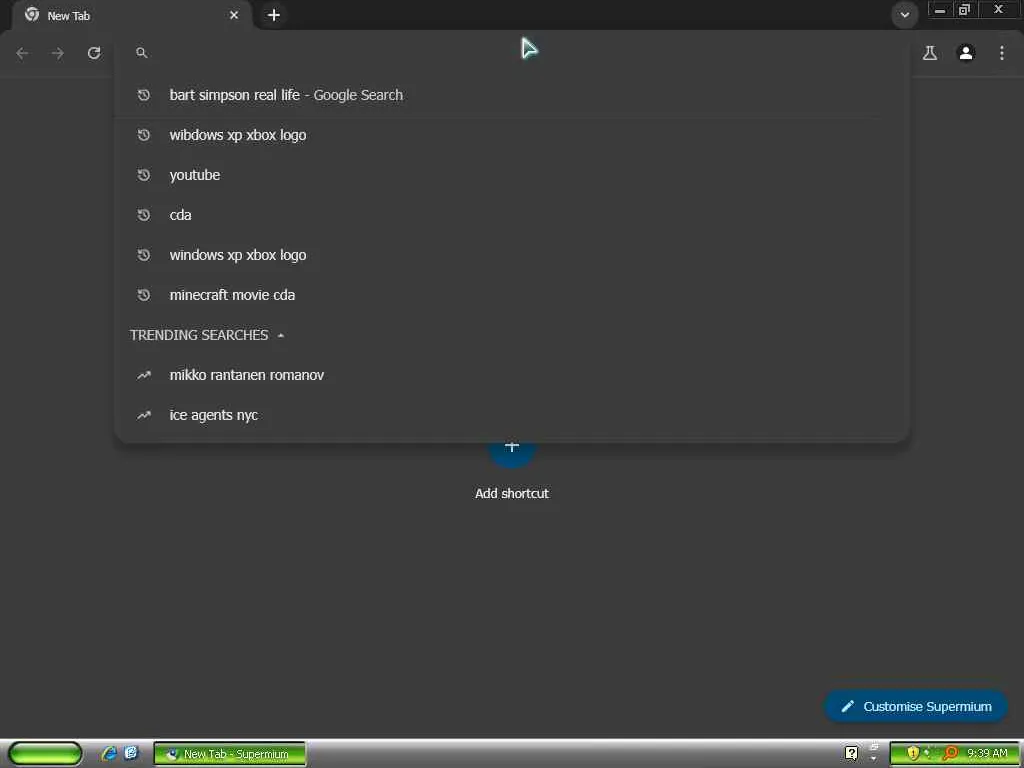Click the help question mark tray icon
The image size is (1024, 768).
click(x=851, y=754)
